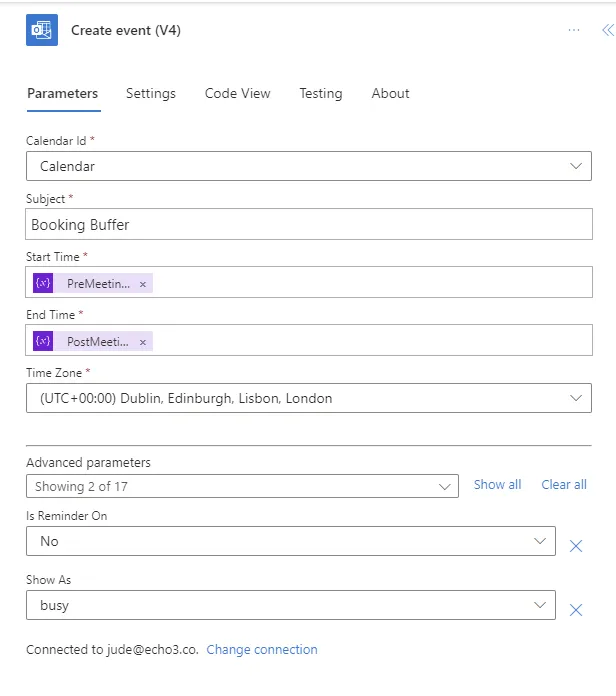Switch to the Testing tab
This screenshot has height=696, width=616.
pos(321,94)
